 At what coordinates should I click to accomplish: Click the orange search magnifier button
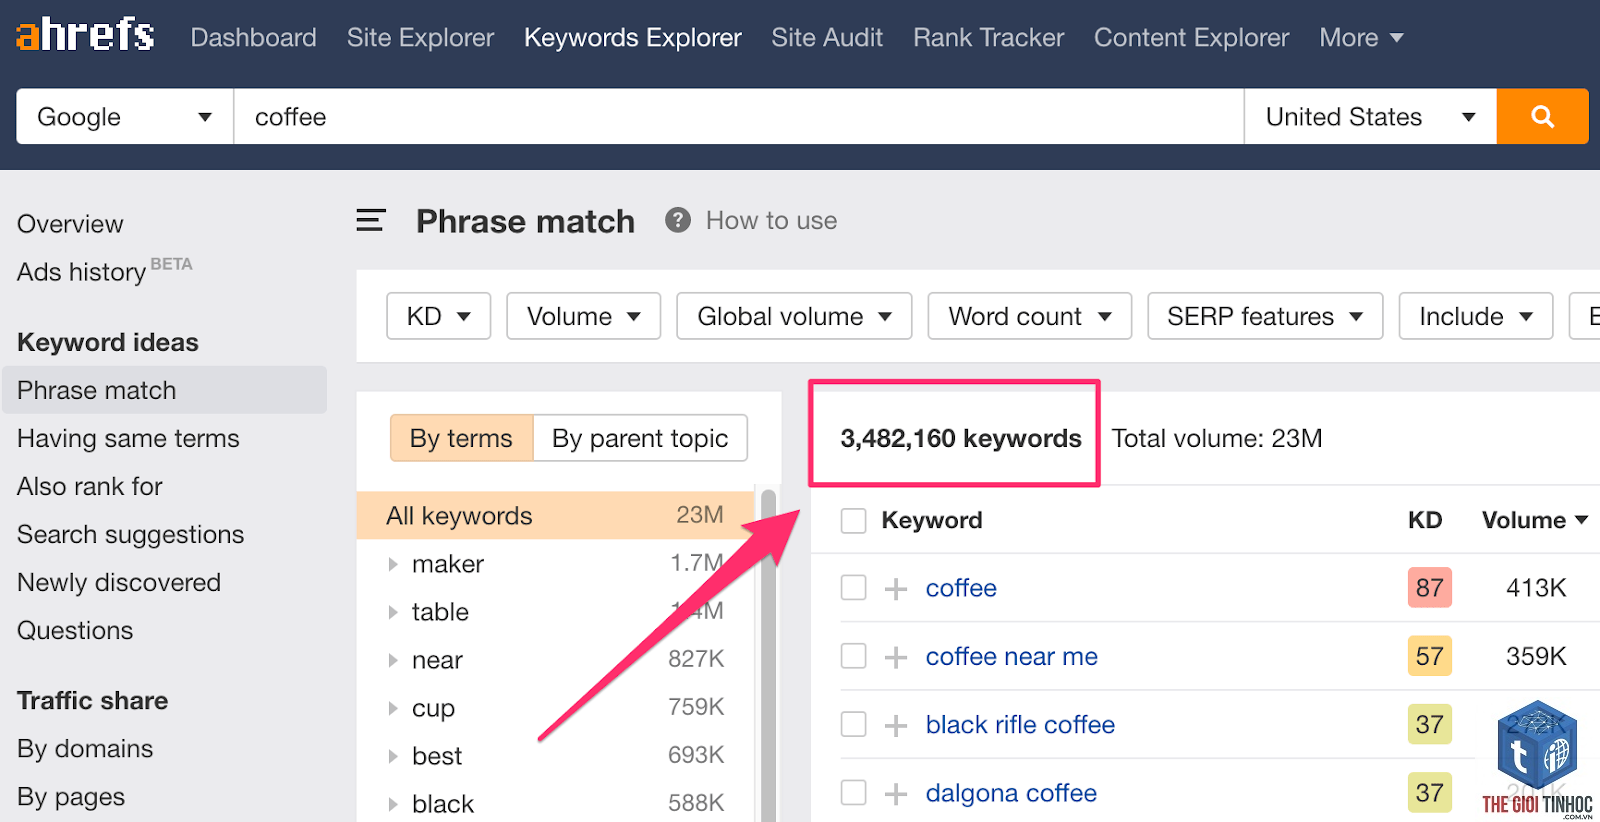tap(1542, 116)
